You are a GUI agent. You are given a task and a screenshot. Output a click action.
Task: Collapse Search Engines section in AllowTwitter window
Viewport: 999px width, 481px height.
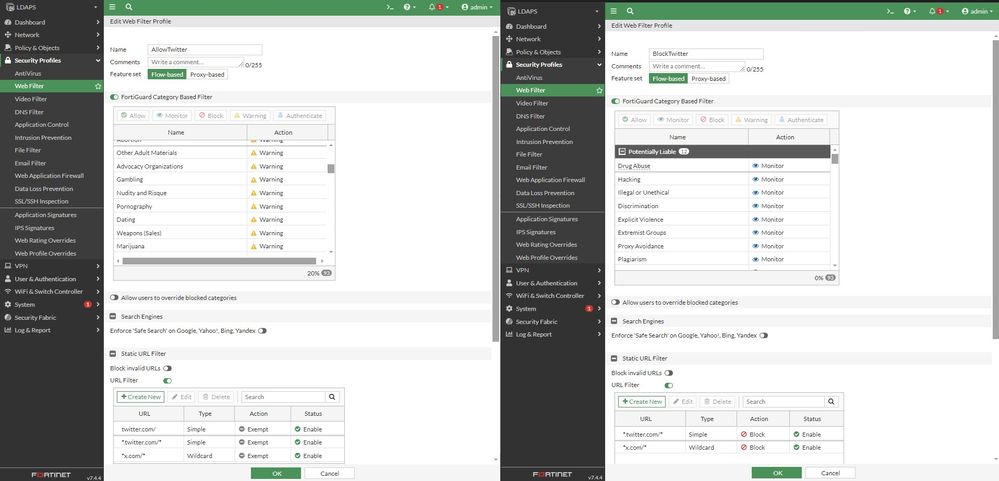pyautogui.click(x=113, y=317)
